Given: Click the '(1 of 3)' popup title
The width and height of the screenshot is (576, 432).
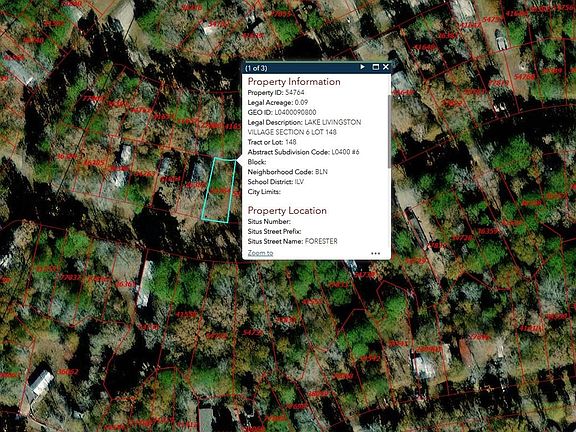Looking at the screenshot, I should pos(256,68).
